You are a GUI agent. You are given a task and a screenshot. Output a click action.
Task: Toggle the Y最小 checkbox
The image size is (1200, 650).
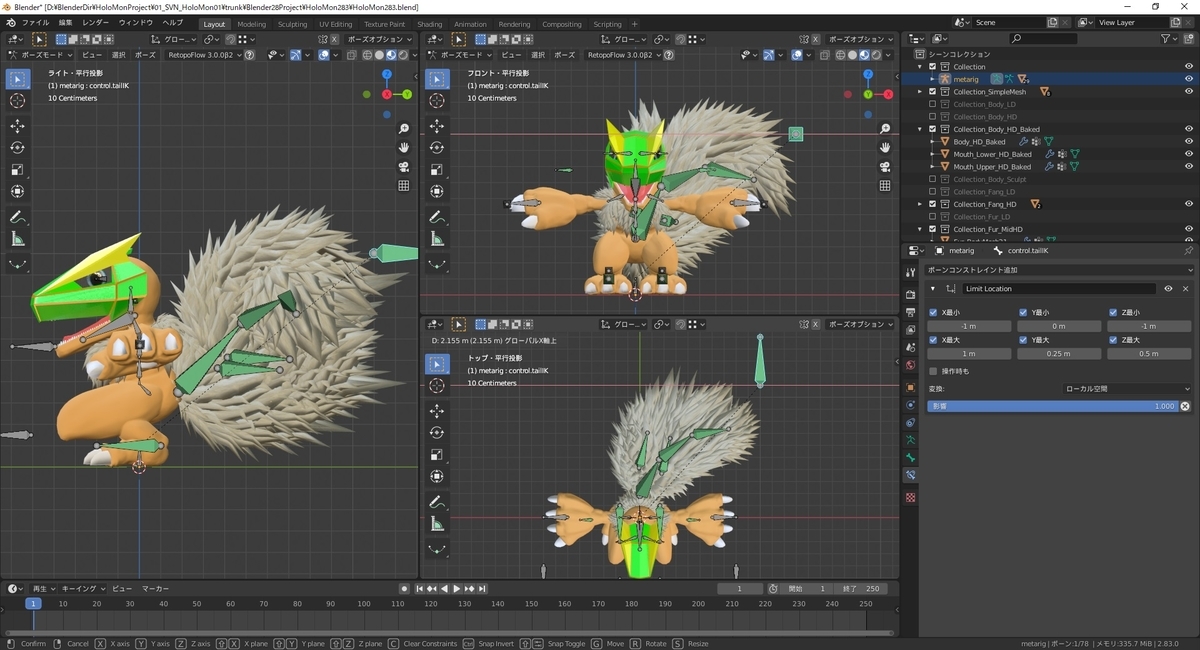point(1023,312)
